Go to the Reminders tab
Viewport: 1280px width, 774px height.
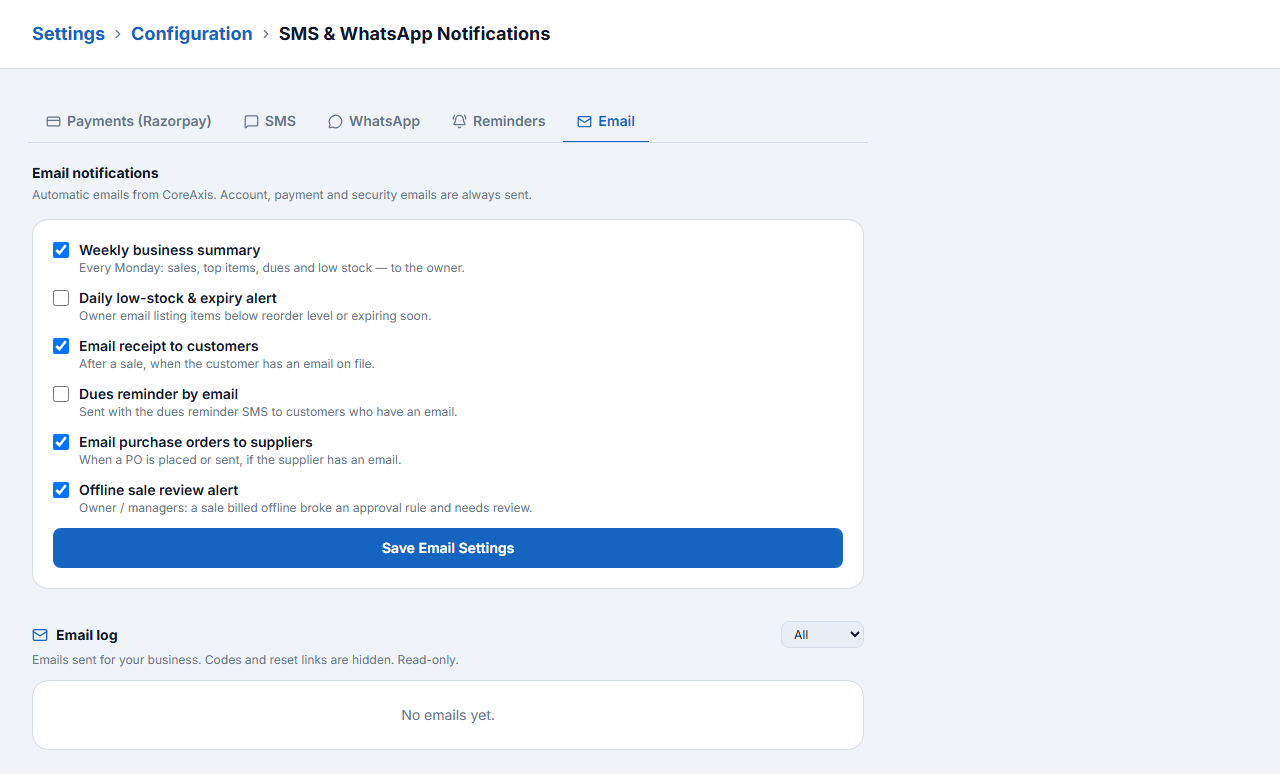pyautogui.click(x=498, y=121)
